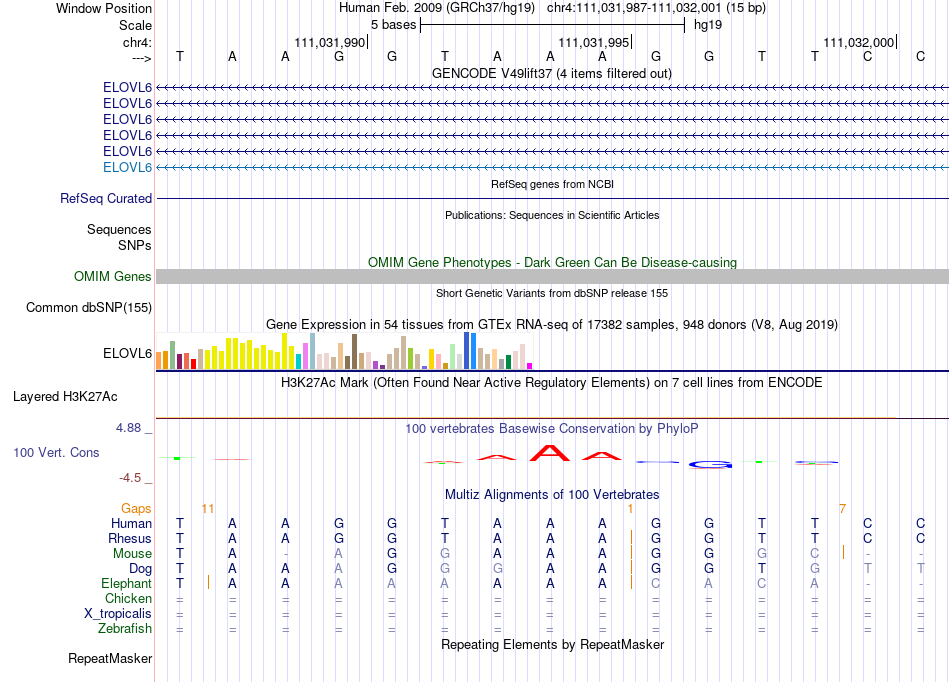Open Multiz Alignments of 100 Vertebrates title
Viewport: 950px width, 682px height.
[x=552, y=494]
